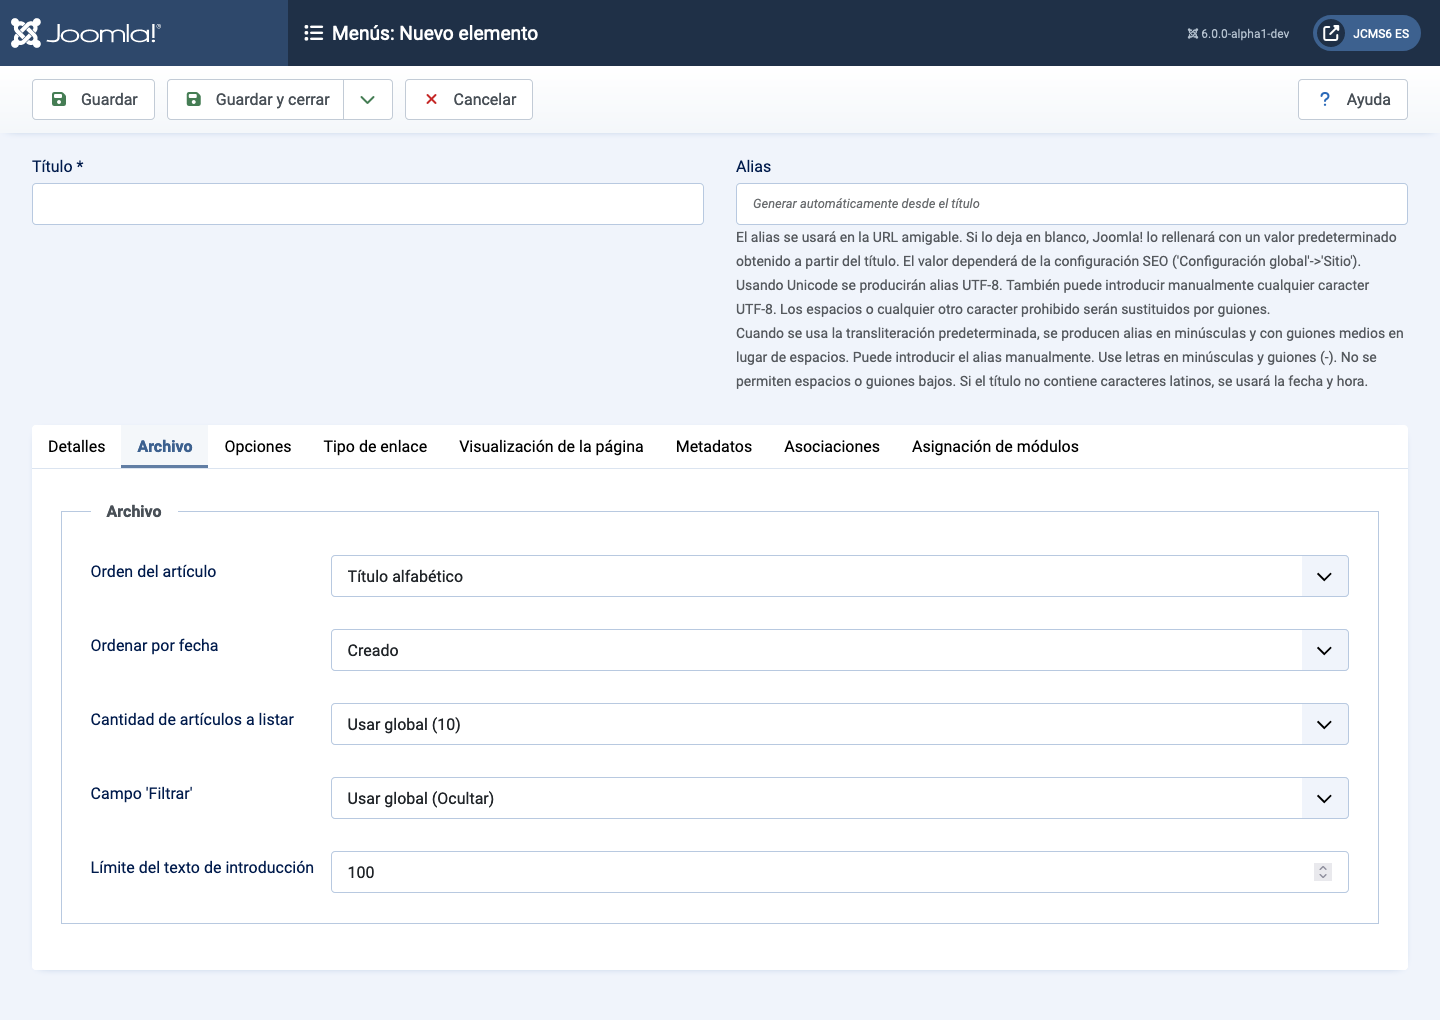This screenshot has height=1020, width=1440.
Task: Click the Joomla version 6.0.0-alpha1-dev indicator
Action: pyautogui.click(x=1238, y=33)
